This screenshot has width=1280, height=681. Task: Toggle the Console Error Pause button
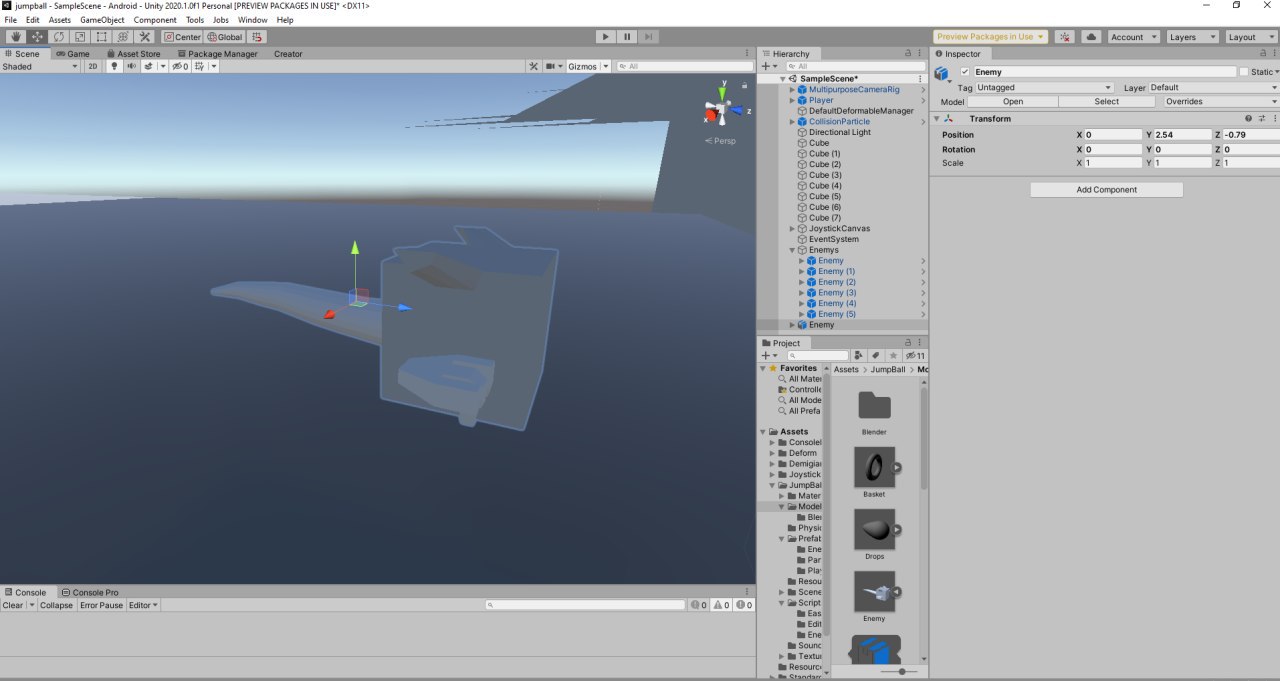click(x=101, y=605)
